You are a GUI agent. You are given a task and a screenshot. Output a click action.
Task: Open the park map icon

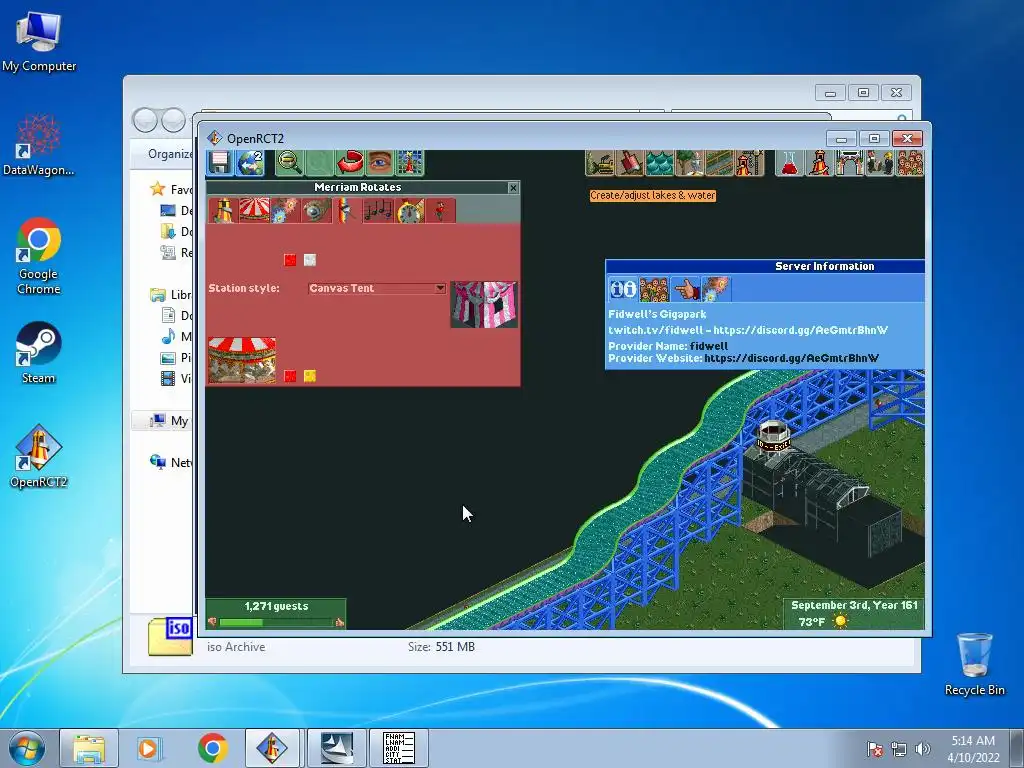point(410,163)
